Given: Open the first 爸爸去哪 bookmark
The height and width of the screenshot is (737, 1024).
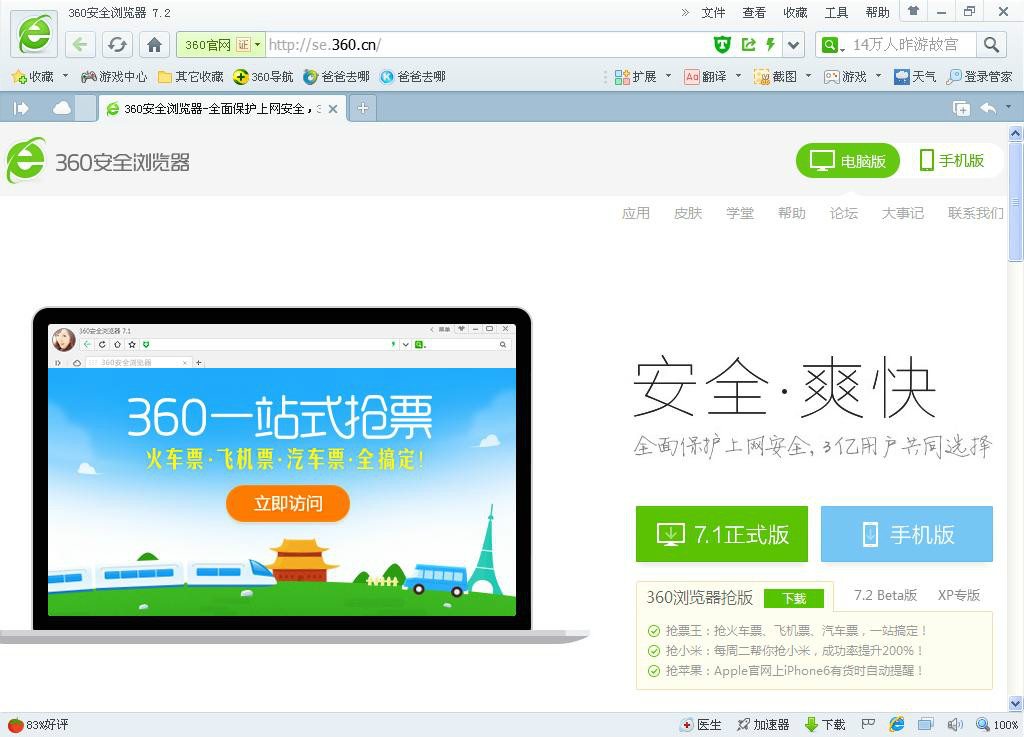Looking at the screenshot, I should point(337,76).
